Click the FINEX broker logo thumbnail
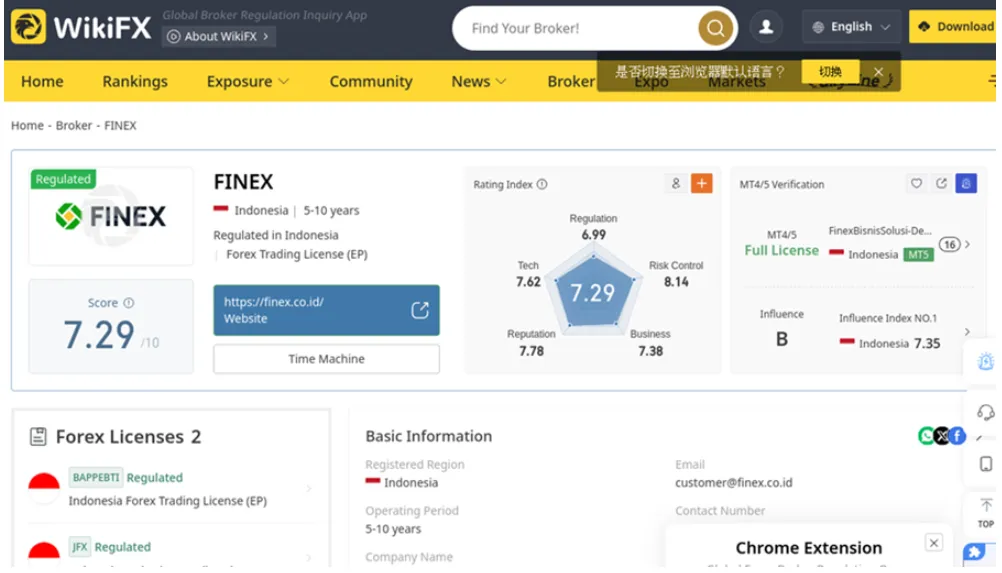Screen dimensions: 1002x573 point(111,216)
